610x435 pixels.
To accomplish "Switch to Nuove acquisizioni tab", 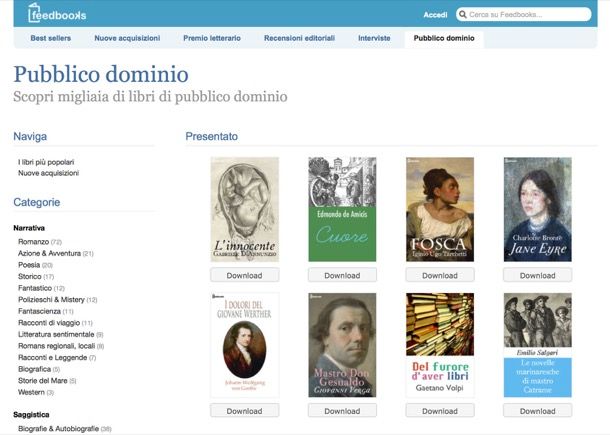I will 127,38.
